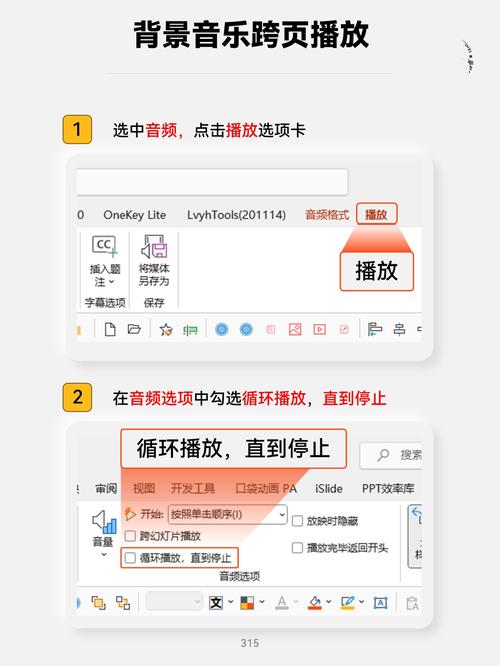The height and width of the screenshot is (666, 500).
Task: Open dropdown arrow beside the 文 icon
Action: (x=231, y=602)
